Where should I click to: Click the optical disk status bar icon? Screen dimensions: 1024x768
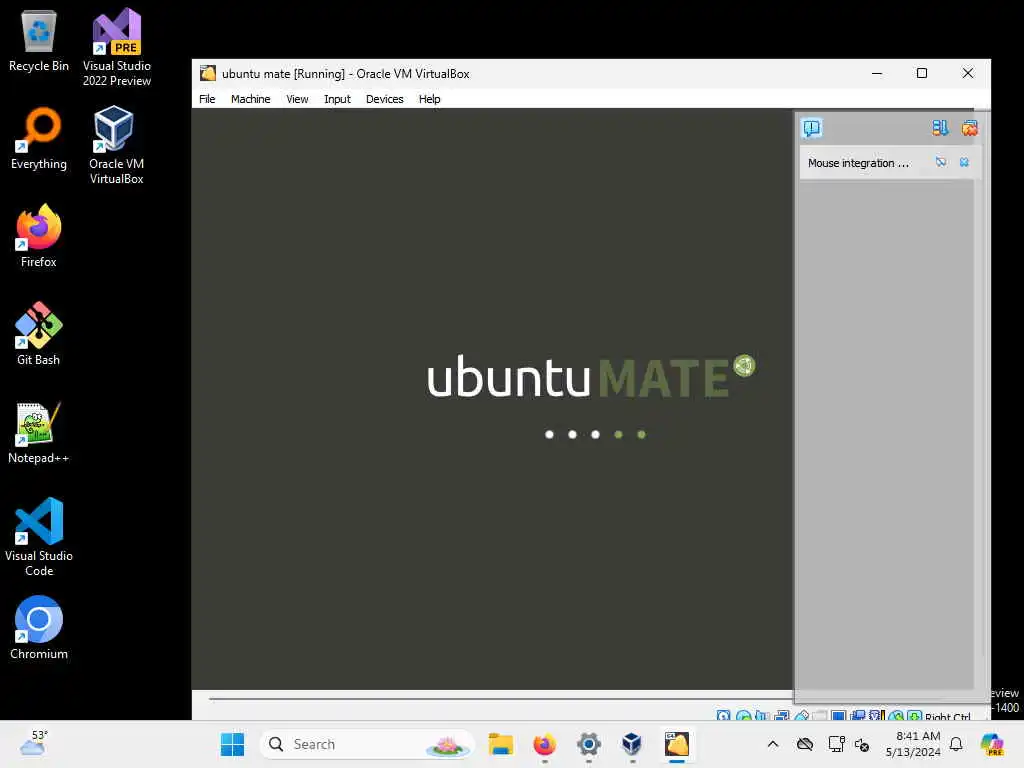(743, 716)
